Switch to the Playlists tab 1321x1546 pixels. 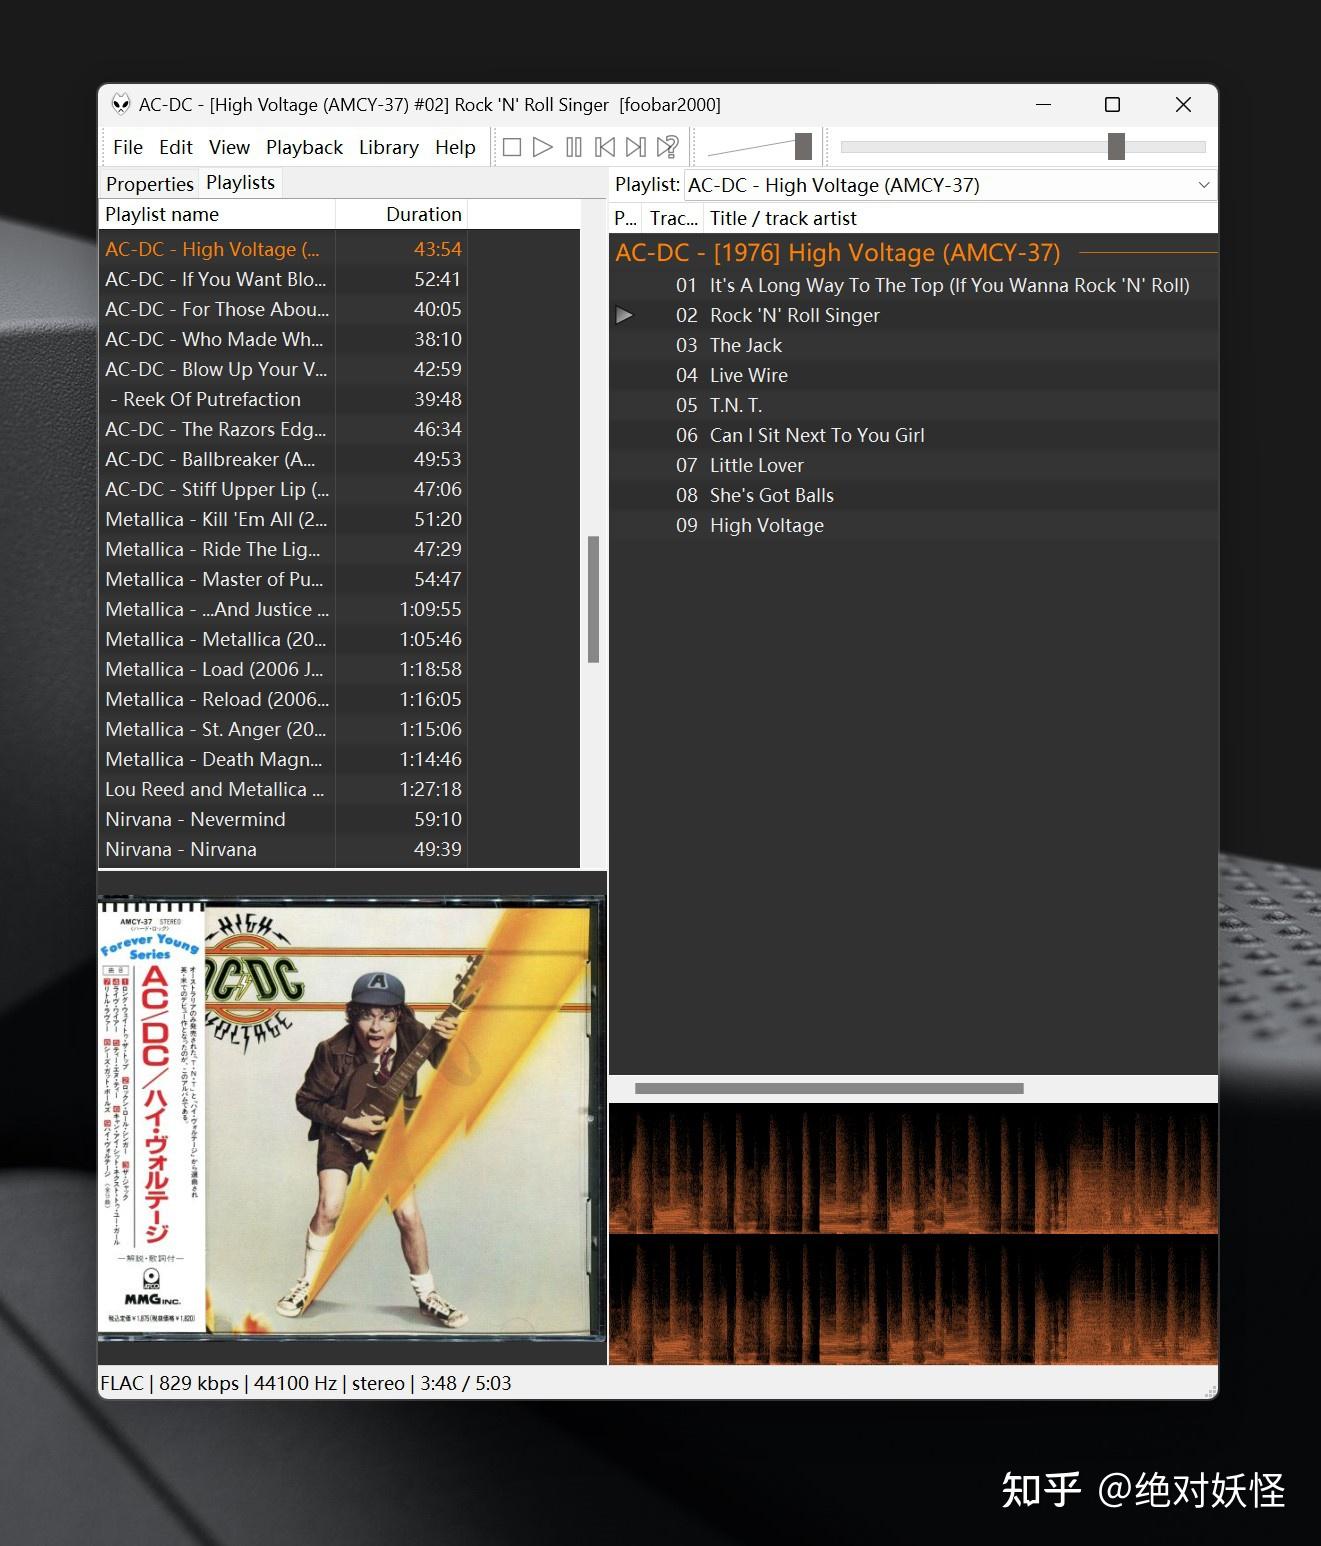click(x=240, y=182)
